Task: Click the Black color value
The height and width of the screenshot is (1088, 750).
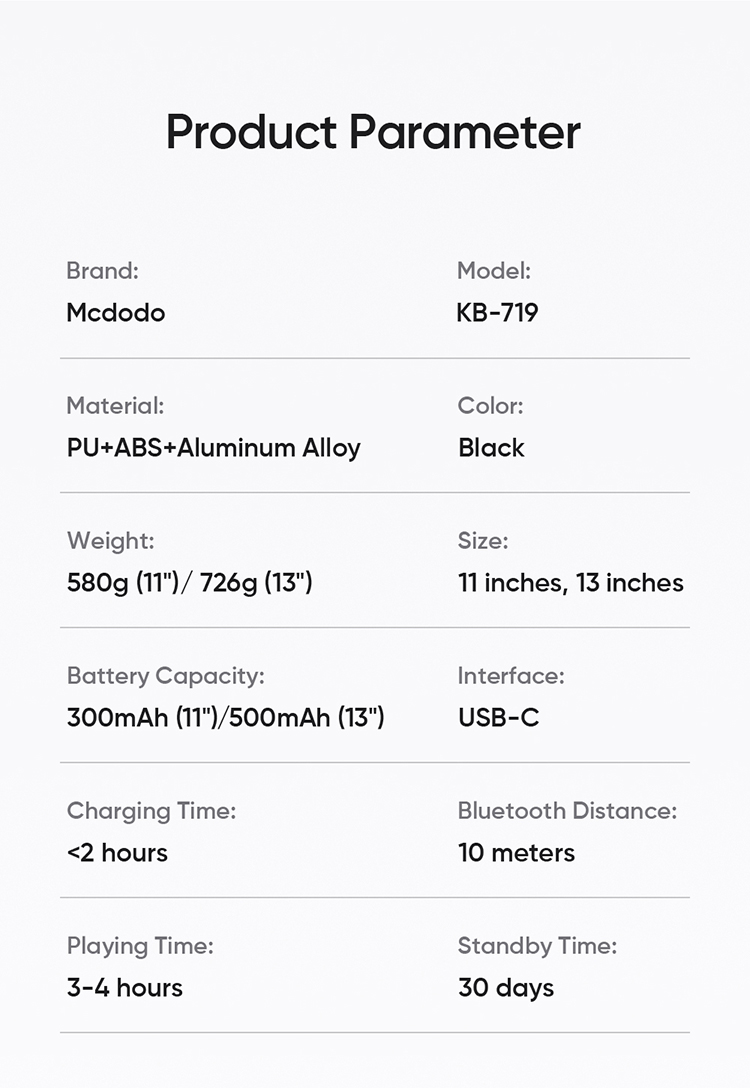Action: [x=491, y=448]
